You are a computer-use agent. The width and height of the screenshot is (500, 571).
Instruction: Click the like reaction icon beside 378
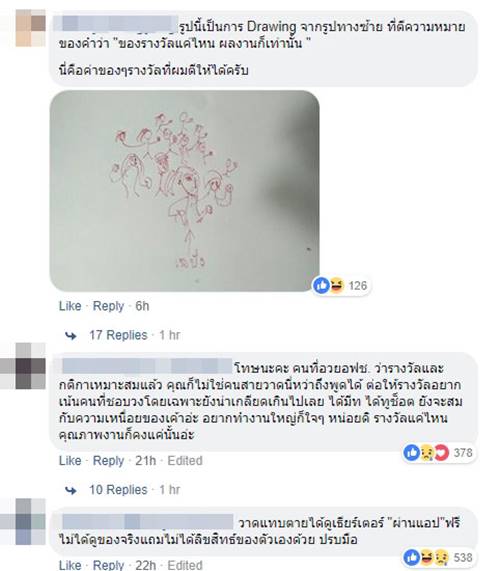[412, 453]
